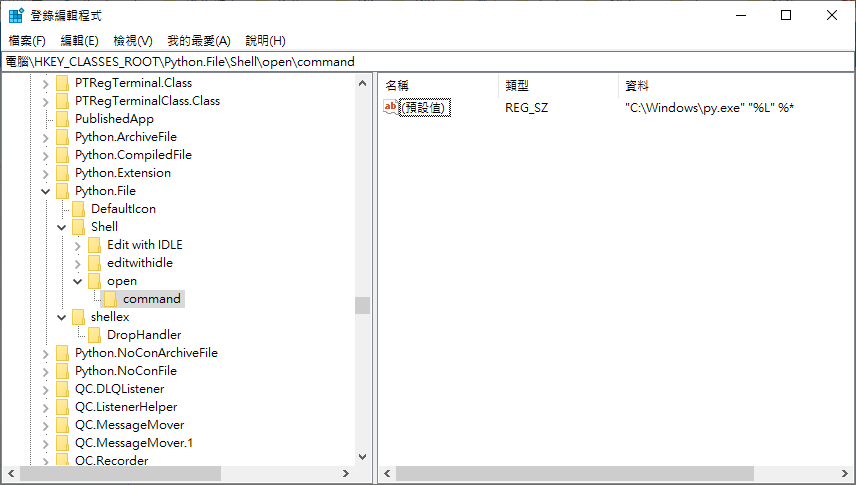856x485 pixels.
Task: Click the Registry Editor app icon in title bar
Action: (x=16, y=15)
